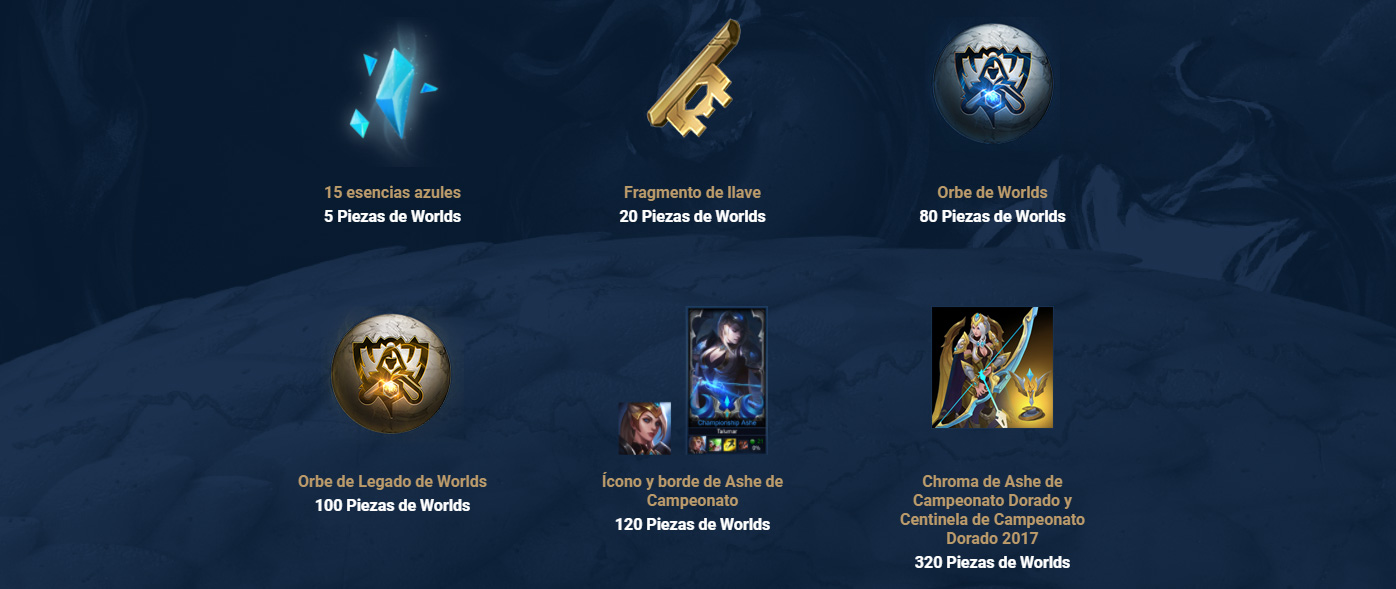Click the '15 esencias azules' label

coord(392,192)
